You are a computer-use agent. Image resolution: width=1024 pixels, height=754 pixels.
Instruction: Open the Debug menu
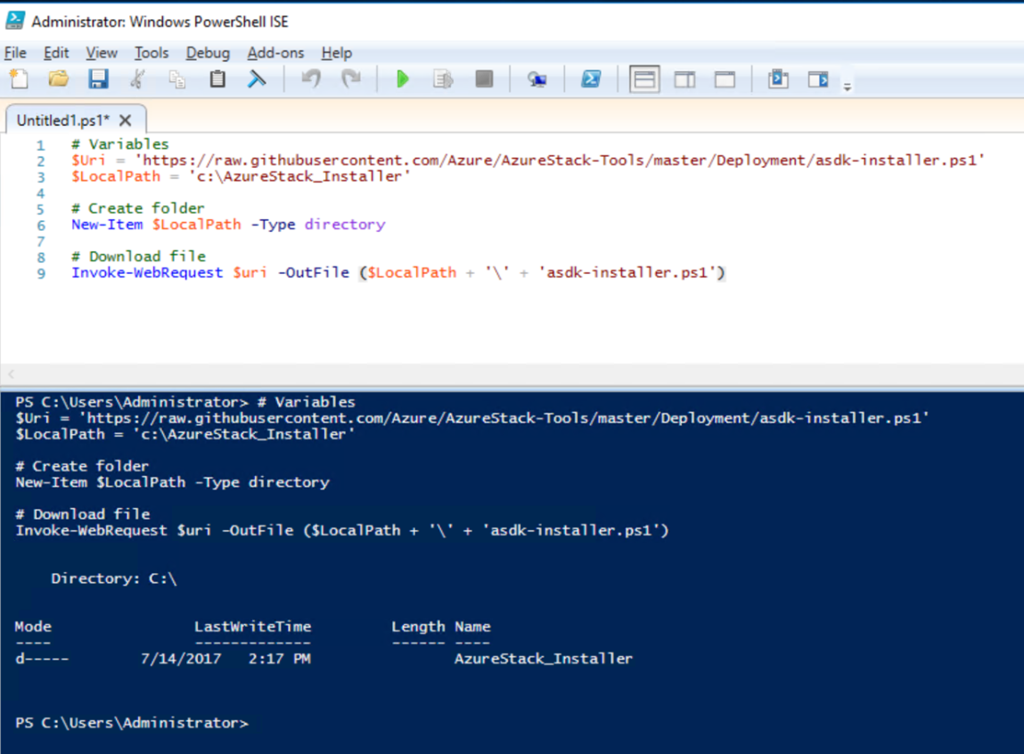tap(207, 53)
